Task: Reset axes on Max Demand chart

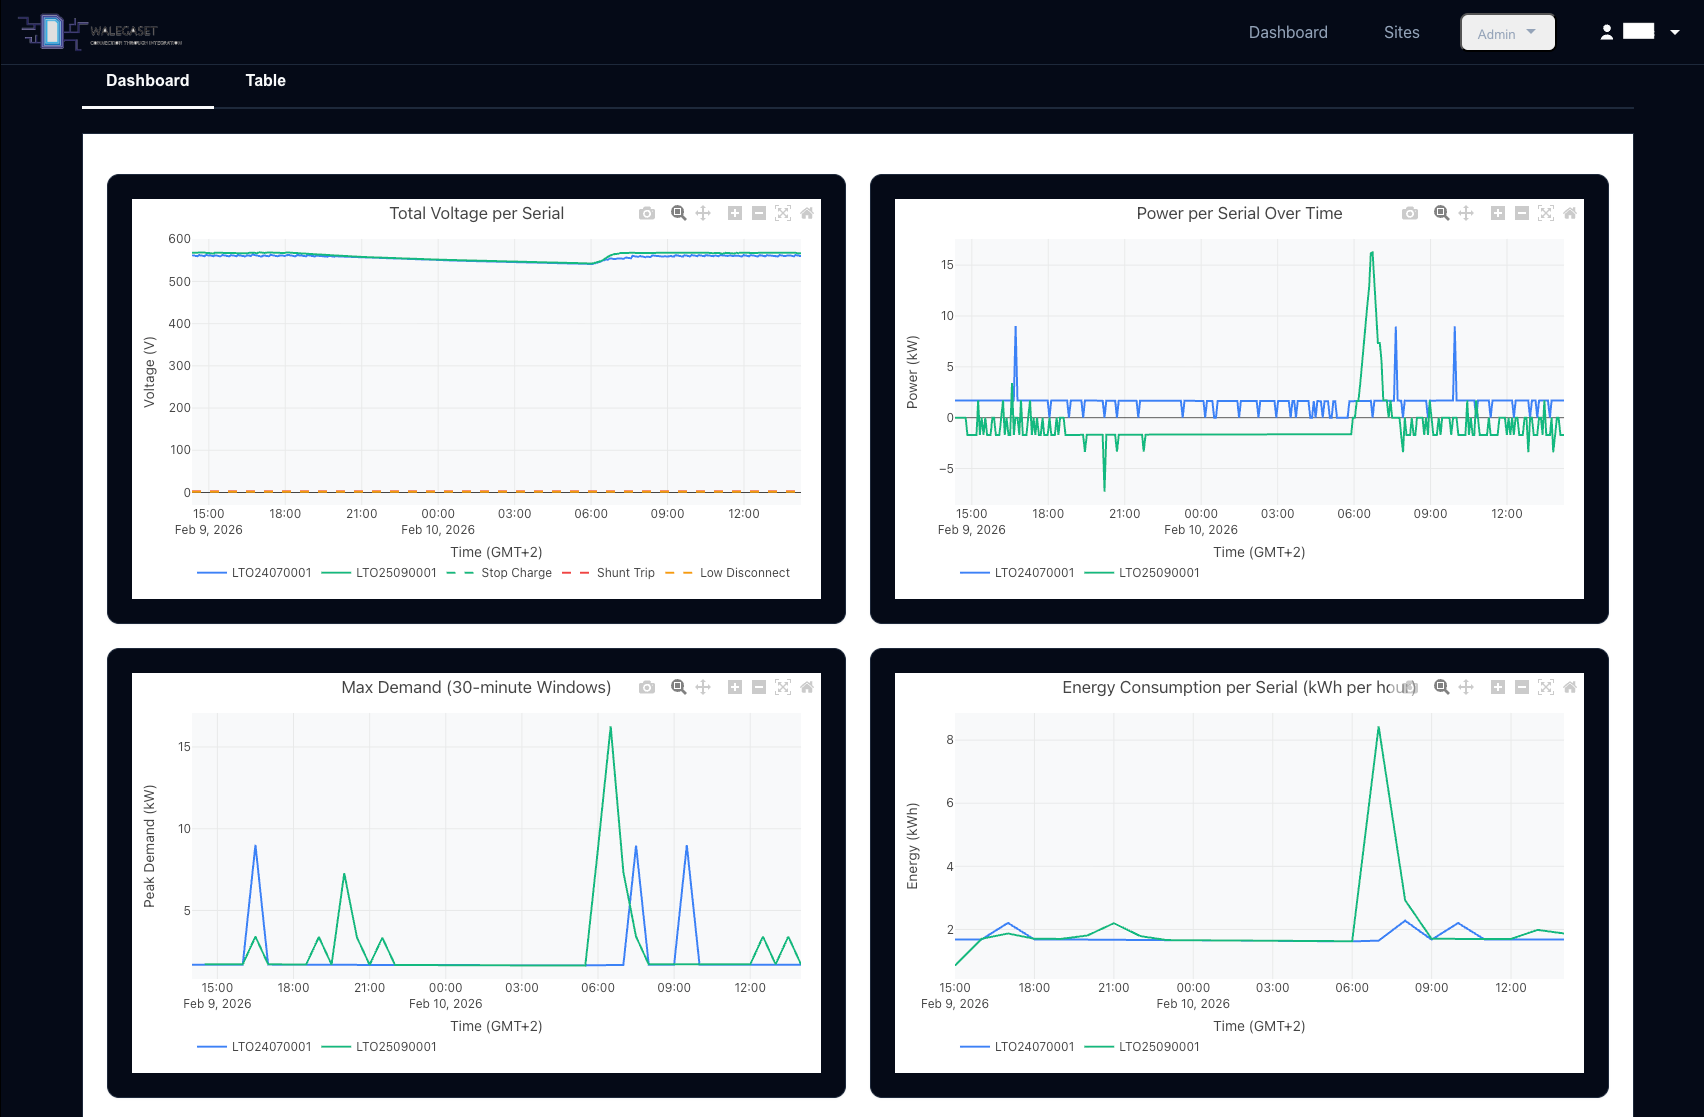Action: (x=807, y=687)
